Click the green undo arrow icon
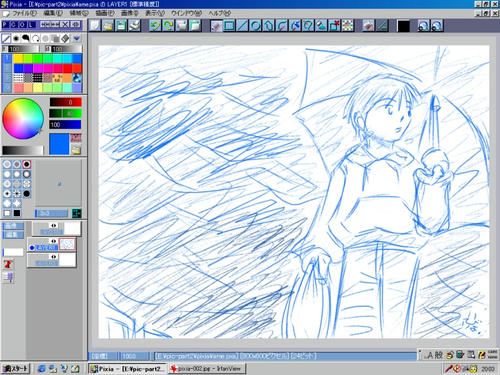500x375 pixels. 154,26
